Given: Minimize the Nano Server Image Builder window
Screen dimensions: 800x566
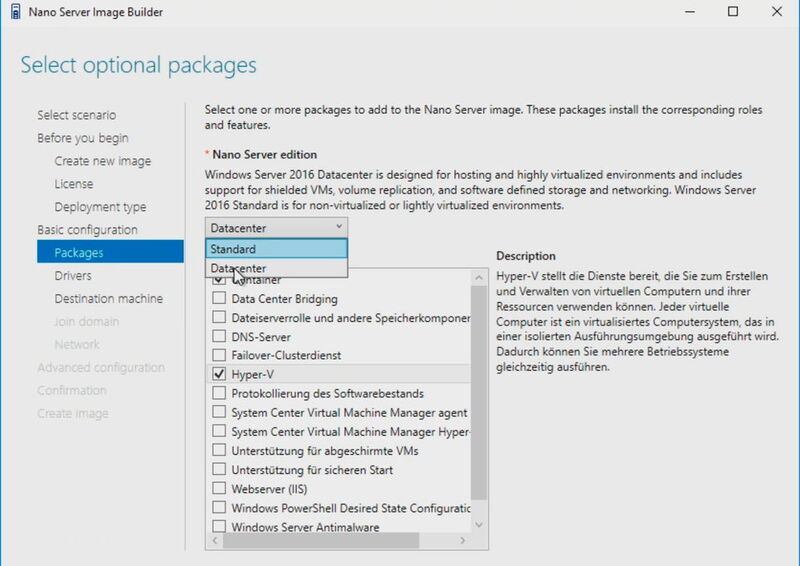Looking at the screenshot, I should 690,11.
